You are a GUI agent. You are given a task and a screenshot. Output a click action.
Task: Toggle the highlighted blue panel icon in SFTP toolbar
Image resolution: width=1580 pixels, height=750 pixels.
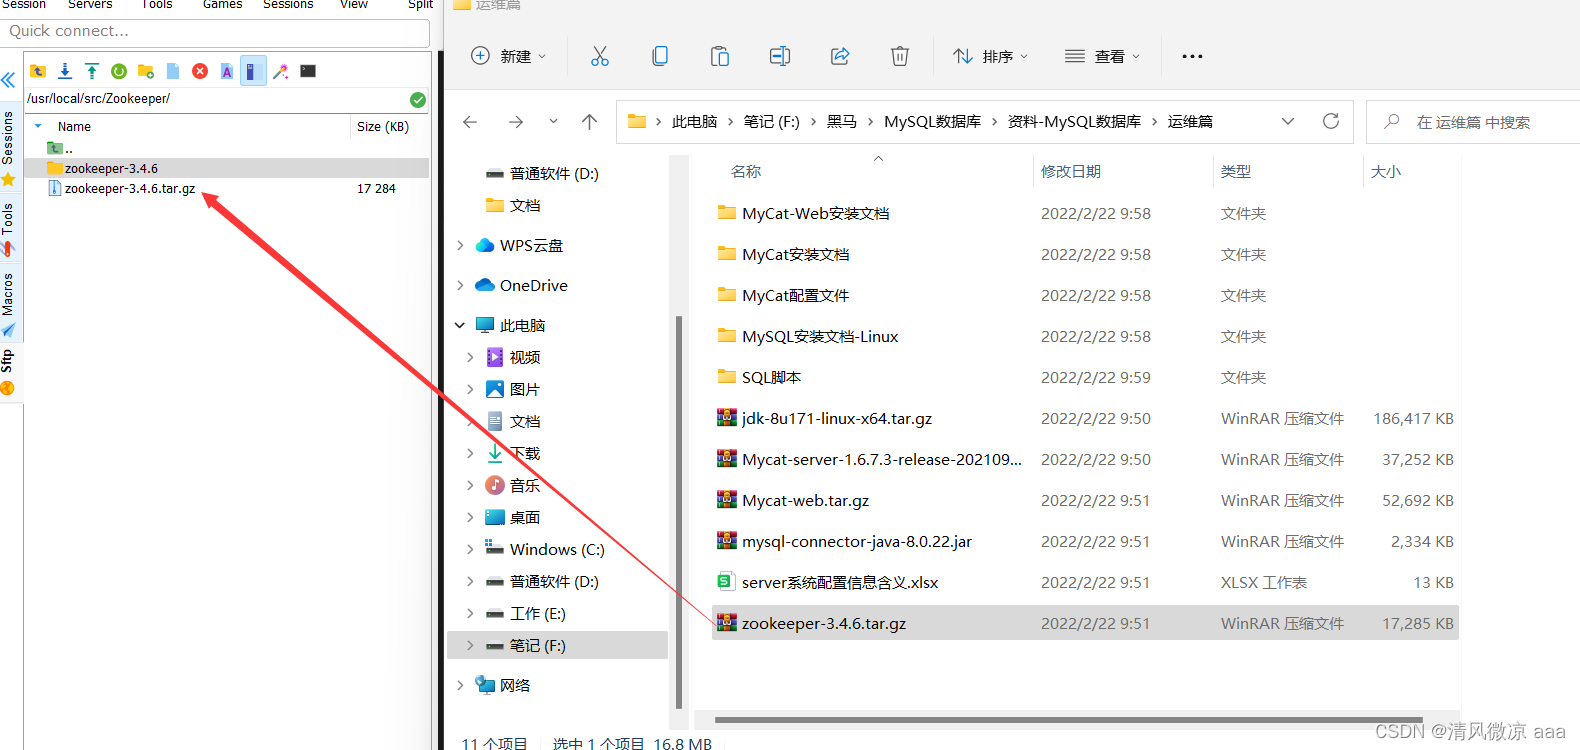tap(253, 71)
